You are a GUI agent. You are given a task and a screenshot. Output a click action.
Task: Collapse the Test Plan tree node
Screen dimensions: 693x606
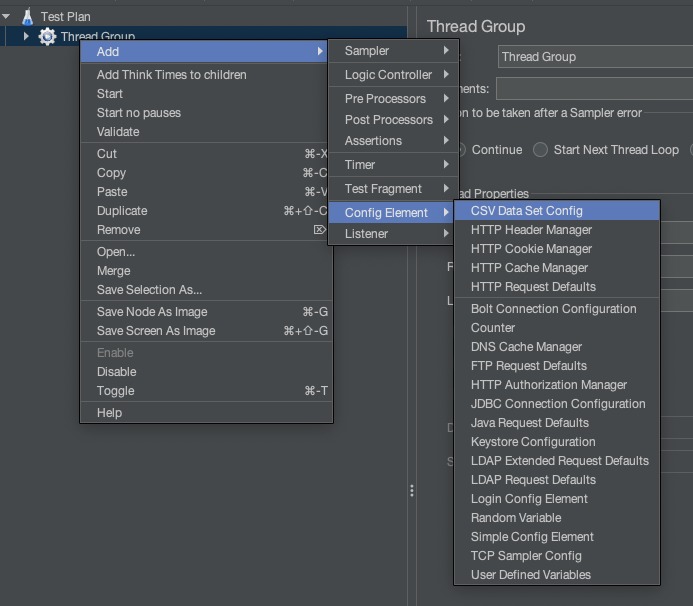click(6, 16)
